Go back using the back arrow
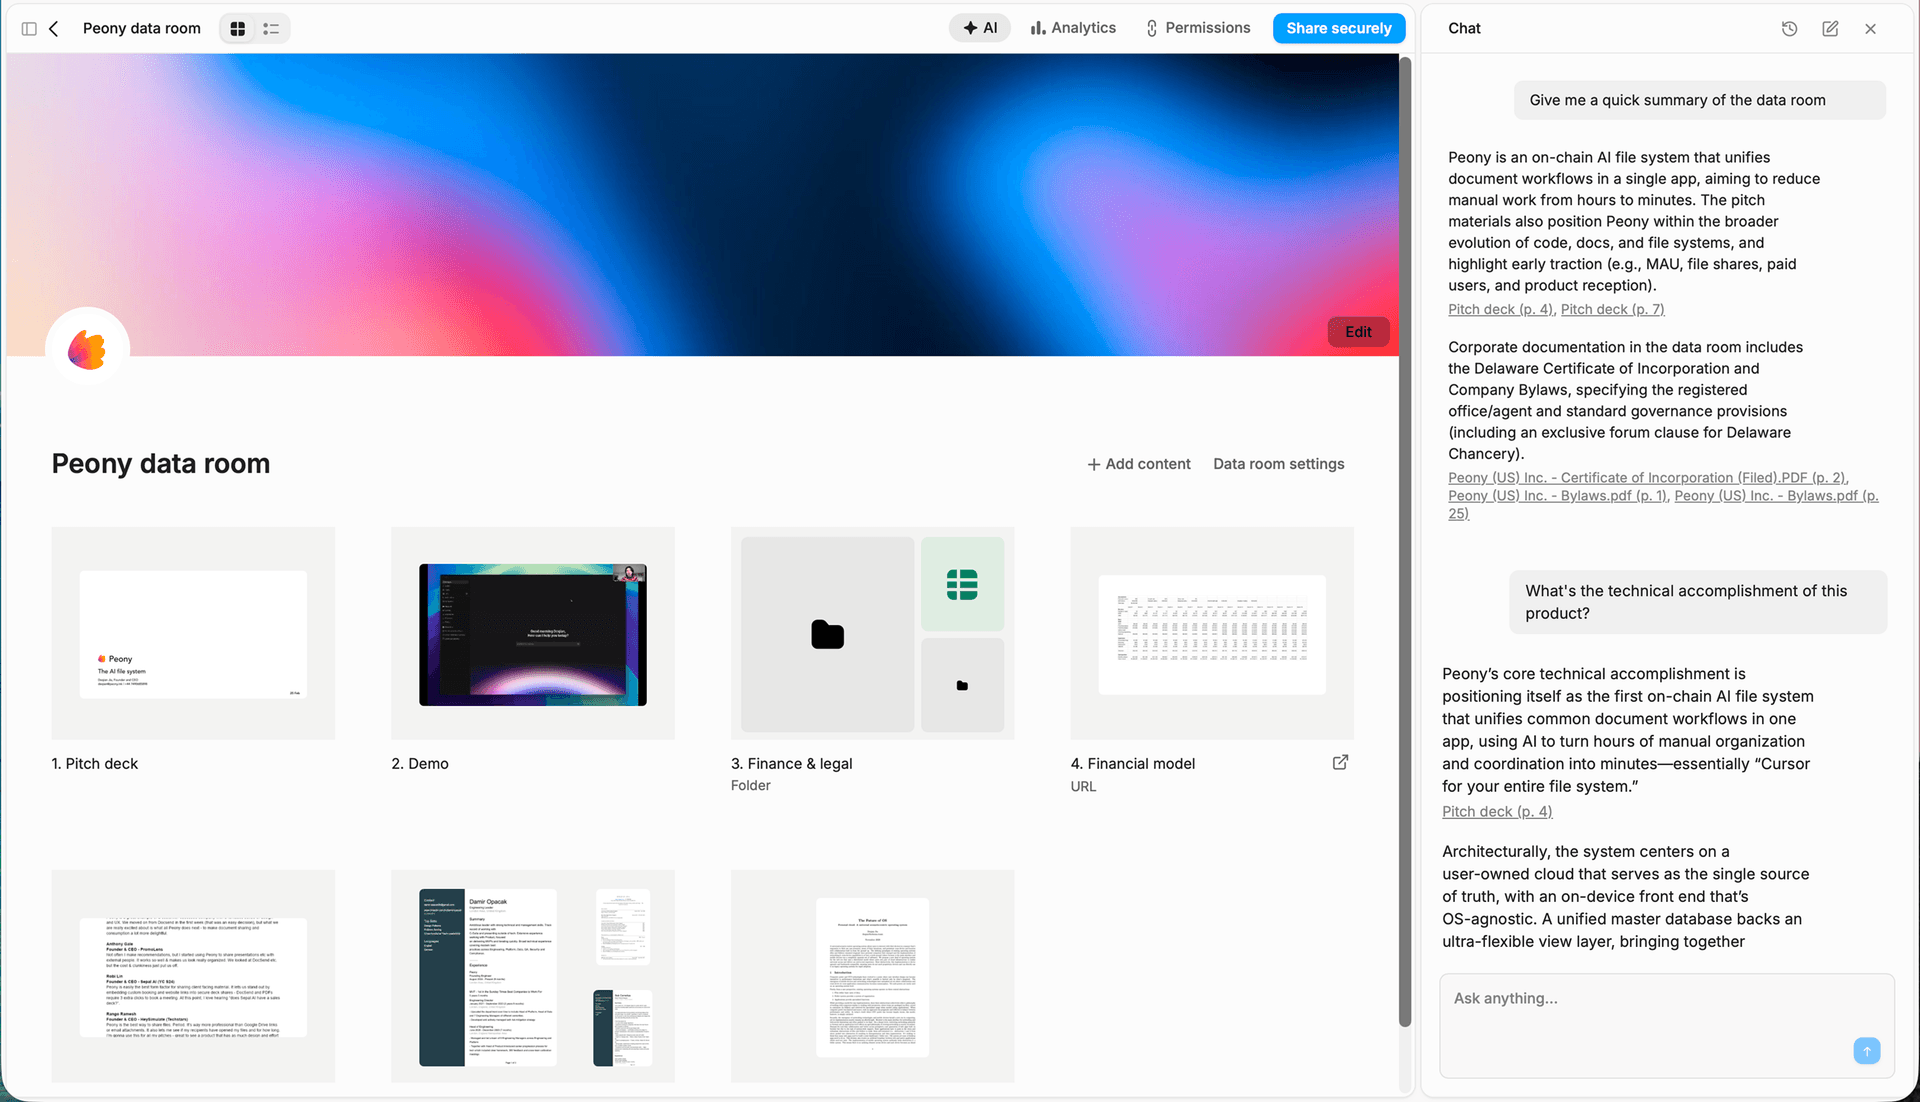This screenshot has width=1920, height=1102. (x=55, y=28)
